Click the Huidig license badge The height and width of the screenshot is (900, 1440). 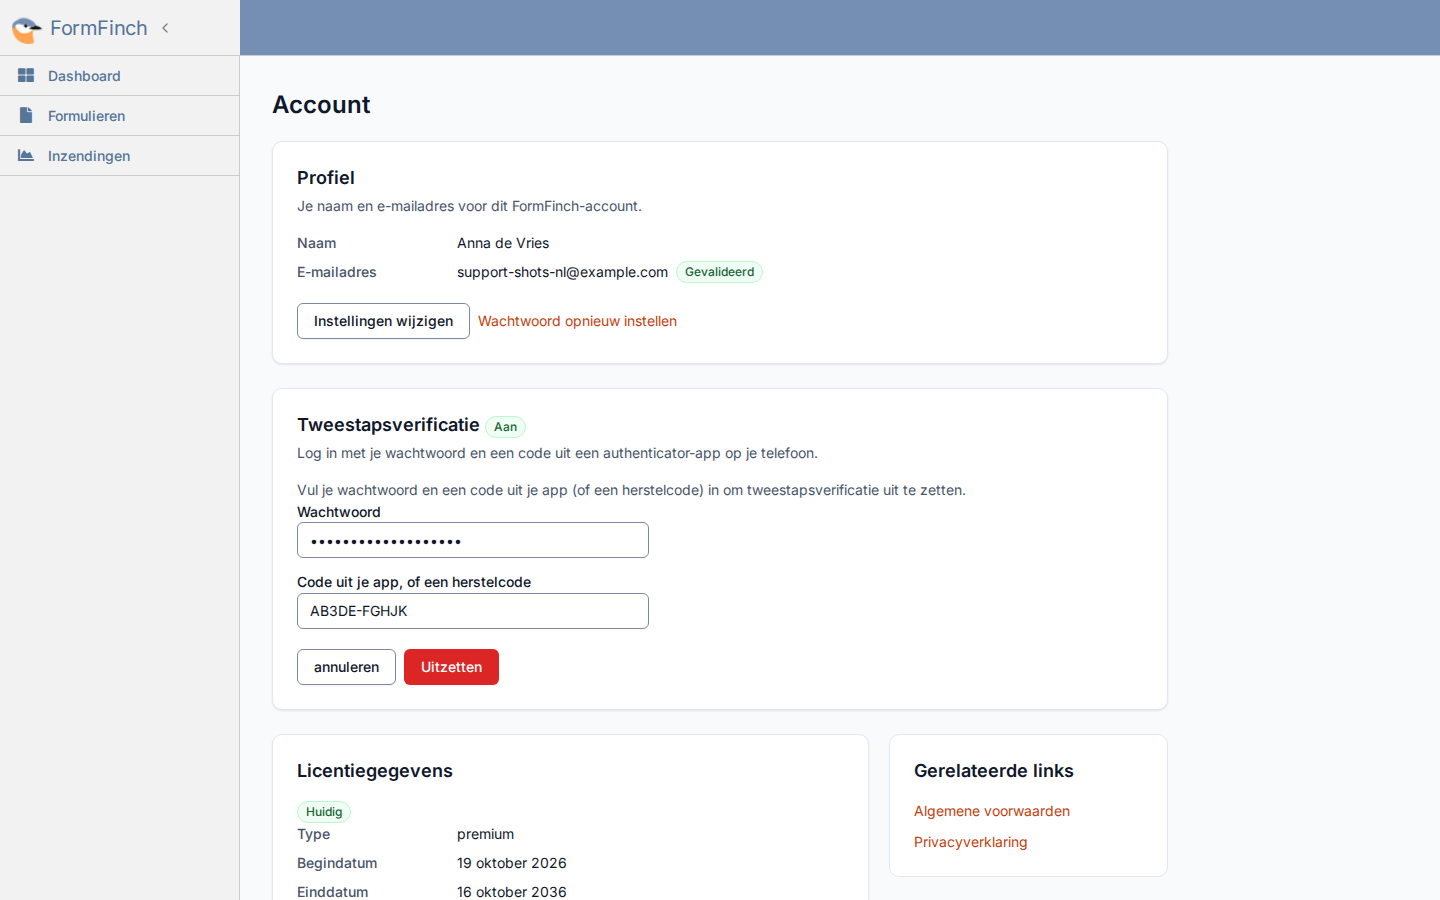[x=324, y=812]
